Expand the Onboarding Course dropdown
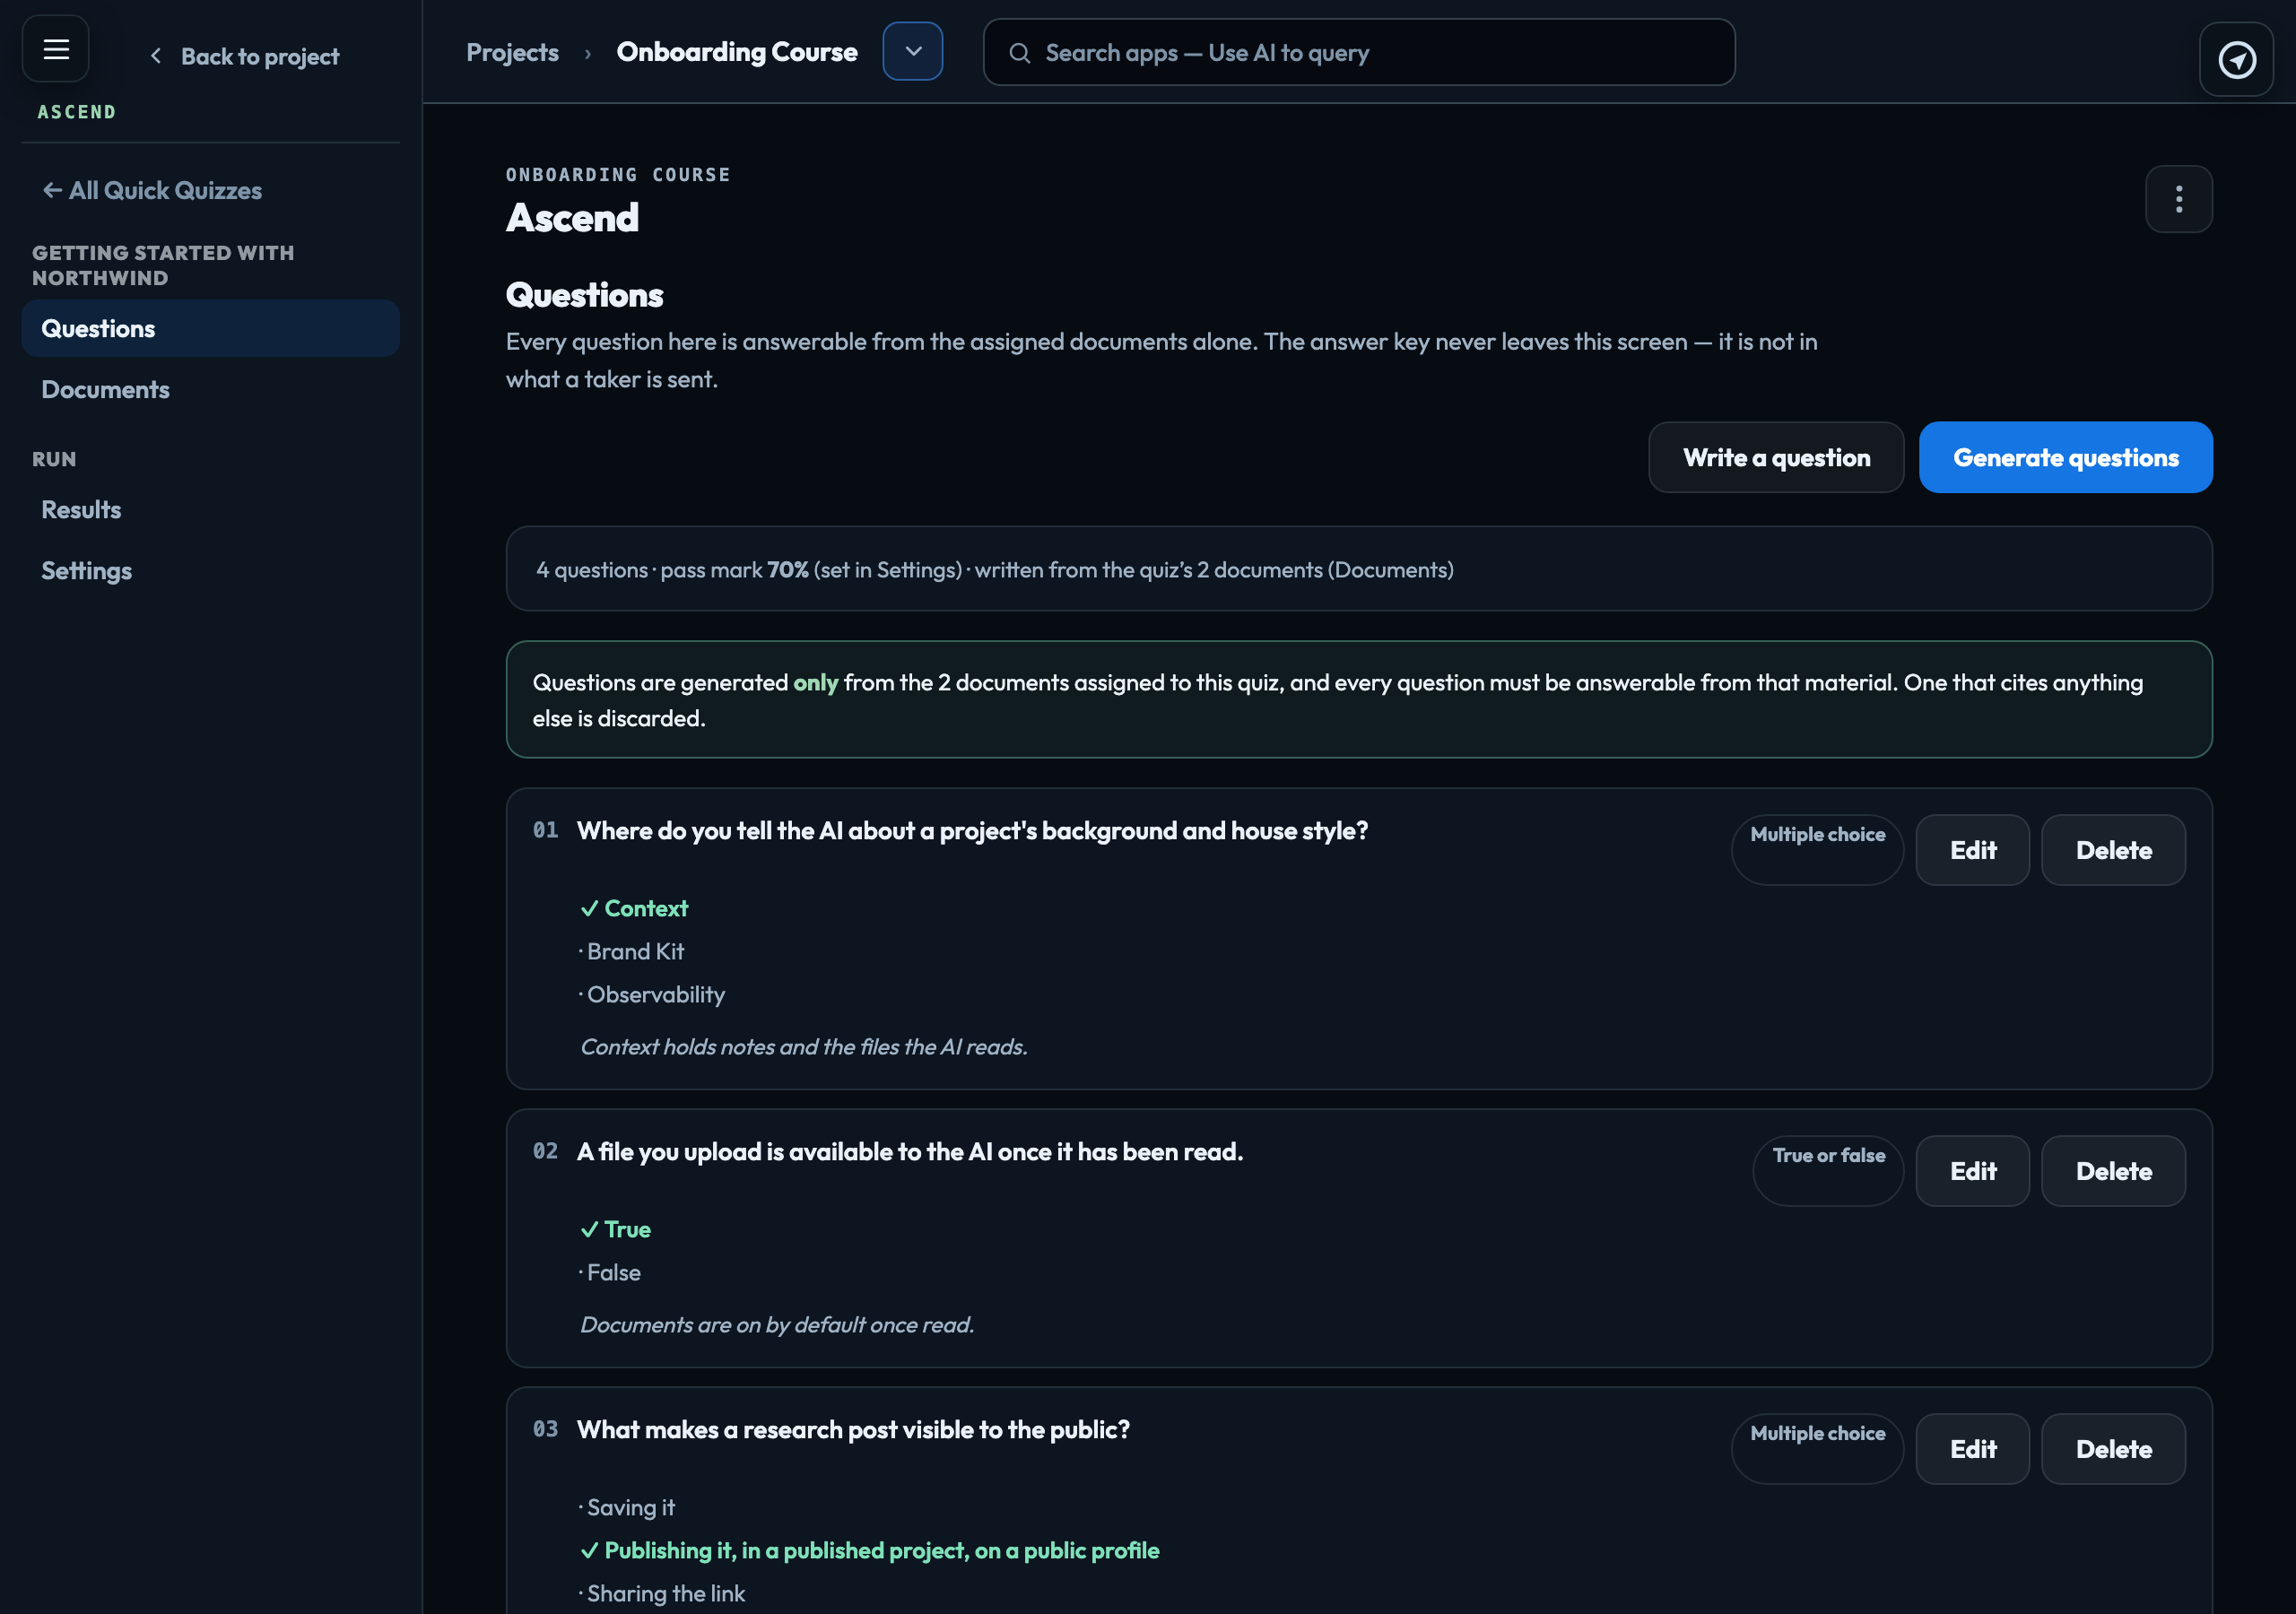This screenshot has height=1614, width=2296. [x=912, y=52]
